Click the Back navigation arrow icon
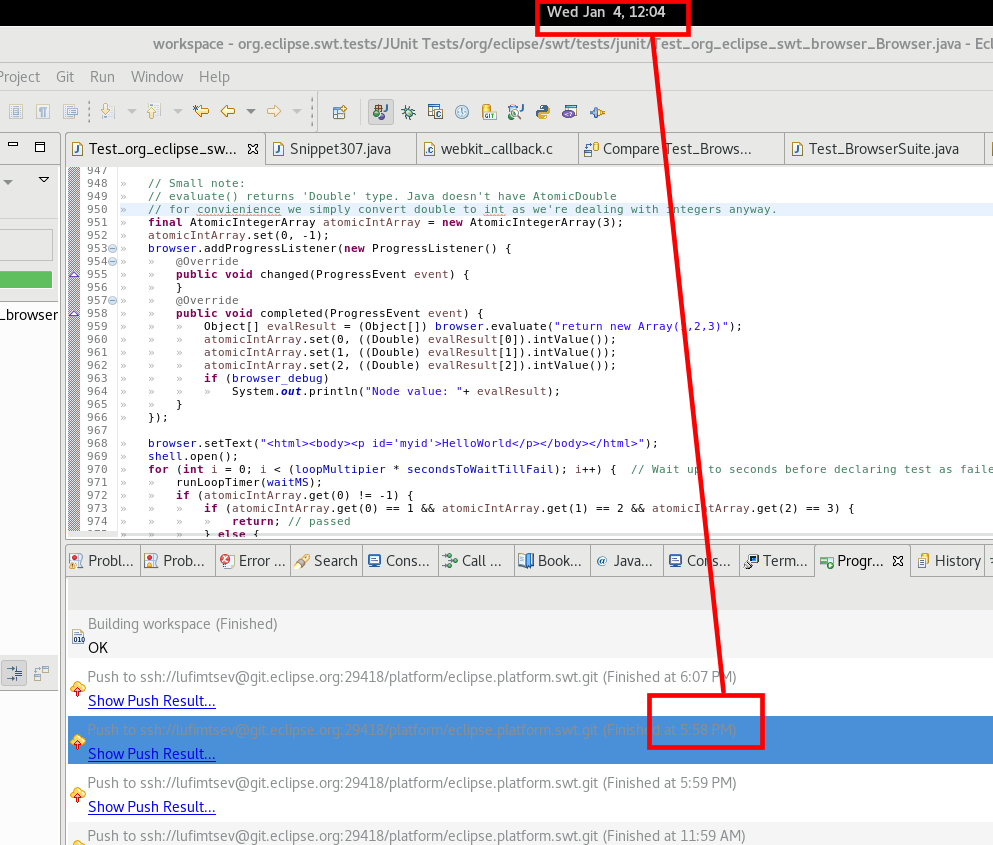 click(228, 111)
